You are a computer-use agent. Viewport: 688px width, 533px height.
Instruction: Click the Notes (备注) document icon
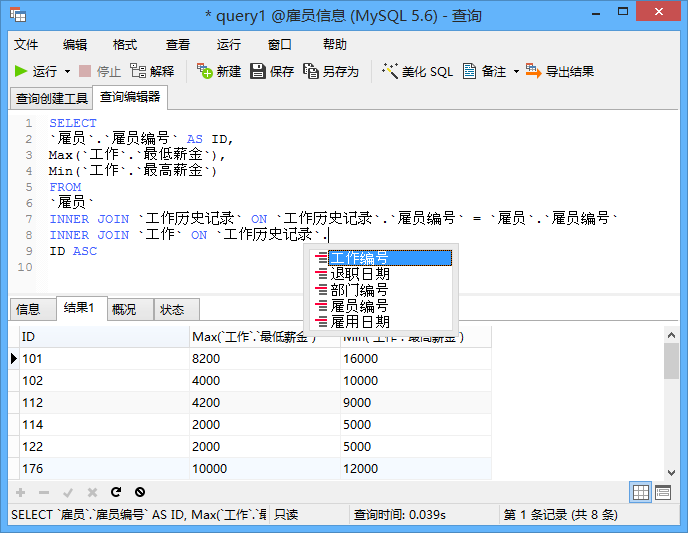469,71
